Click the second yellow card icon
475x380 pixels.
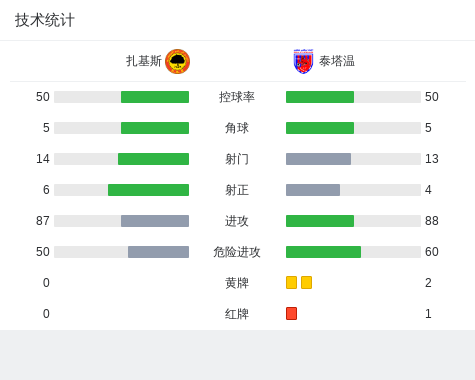tap(306, 282)
